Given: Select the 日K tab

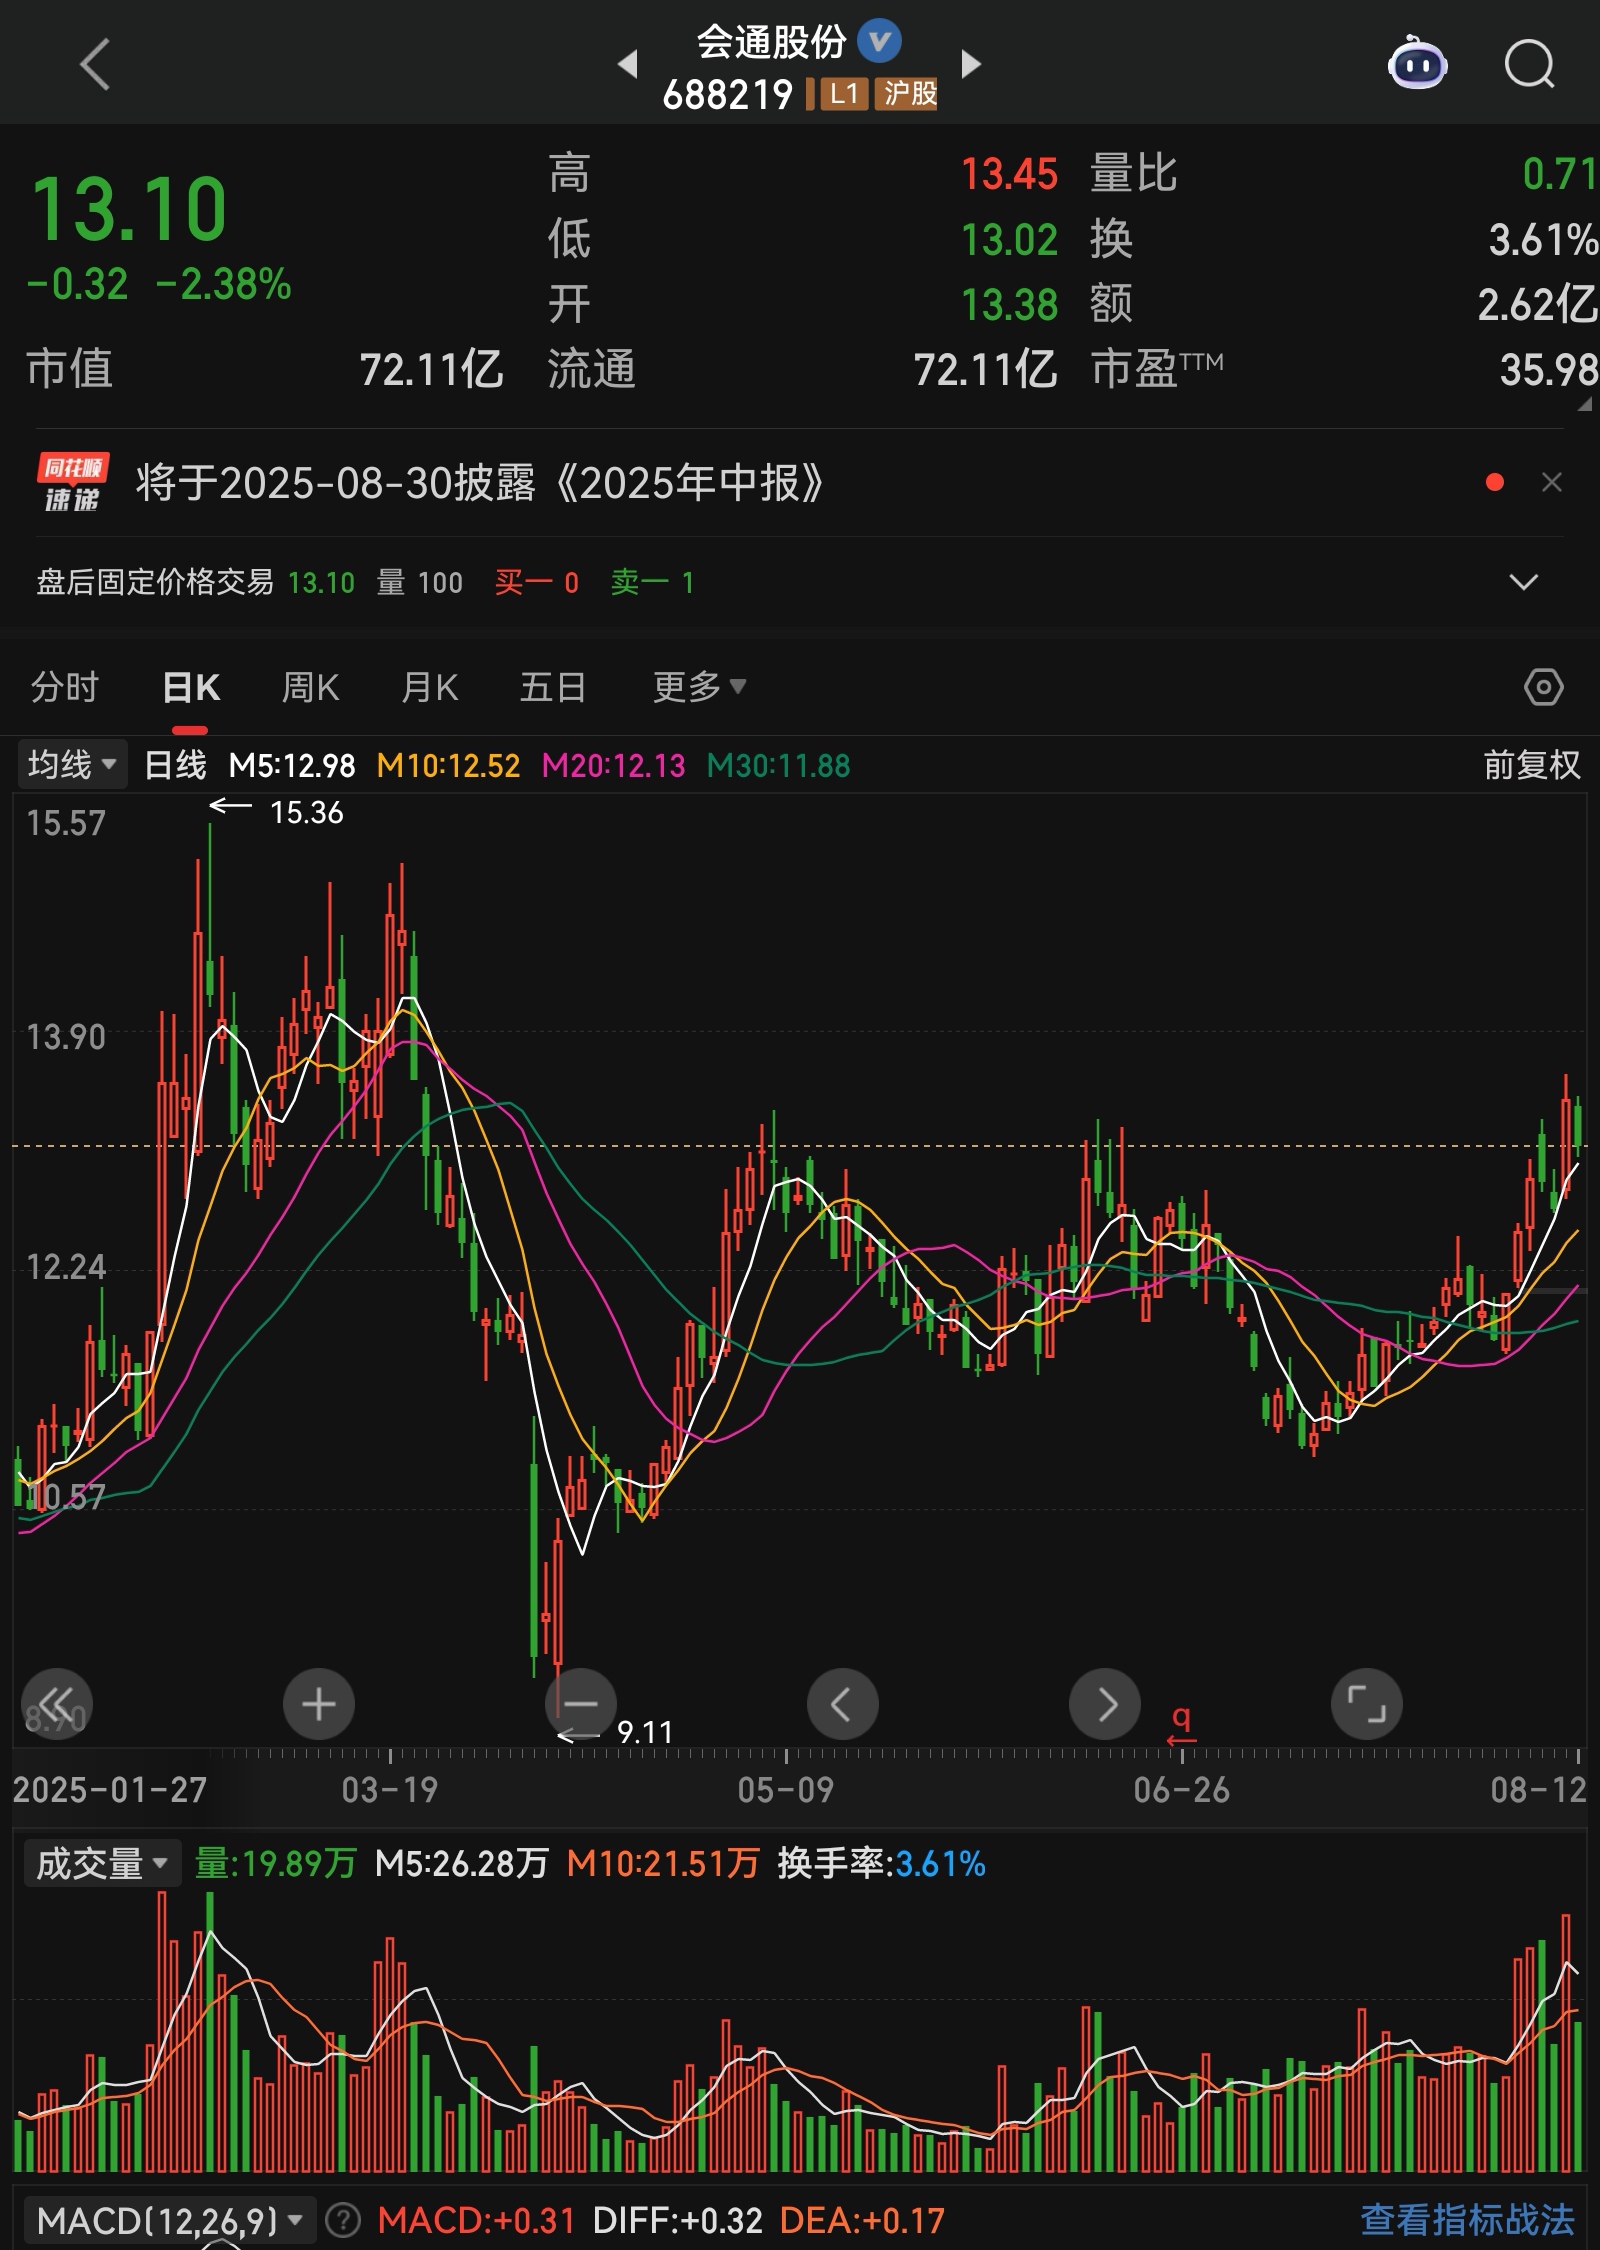Looking at the screenshot, I should pos(191,687).
